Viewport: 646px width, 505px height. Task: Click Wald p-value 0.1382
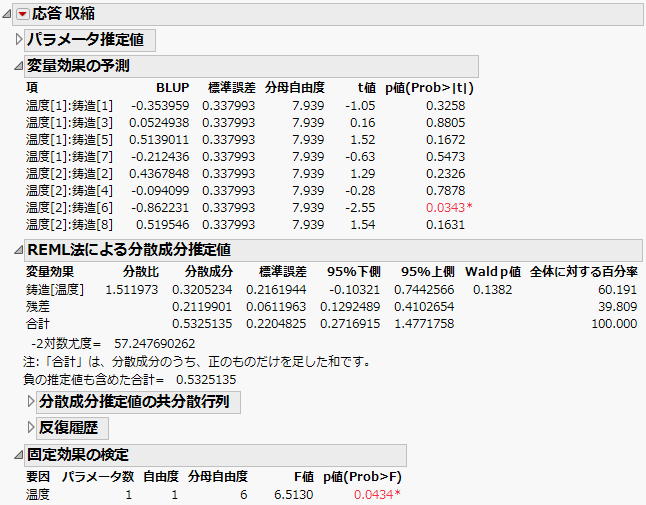tap(493, 290)
